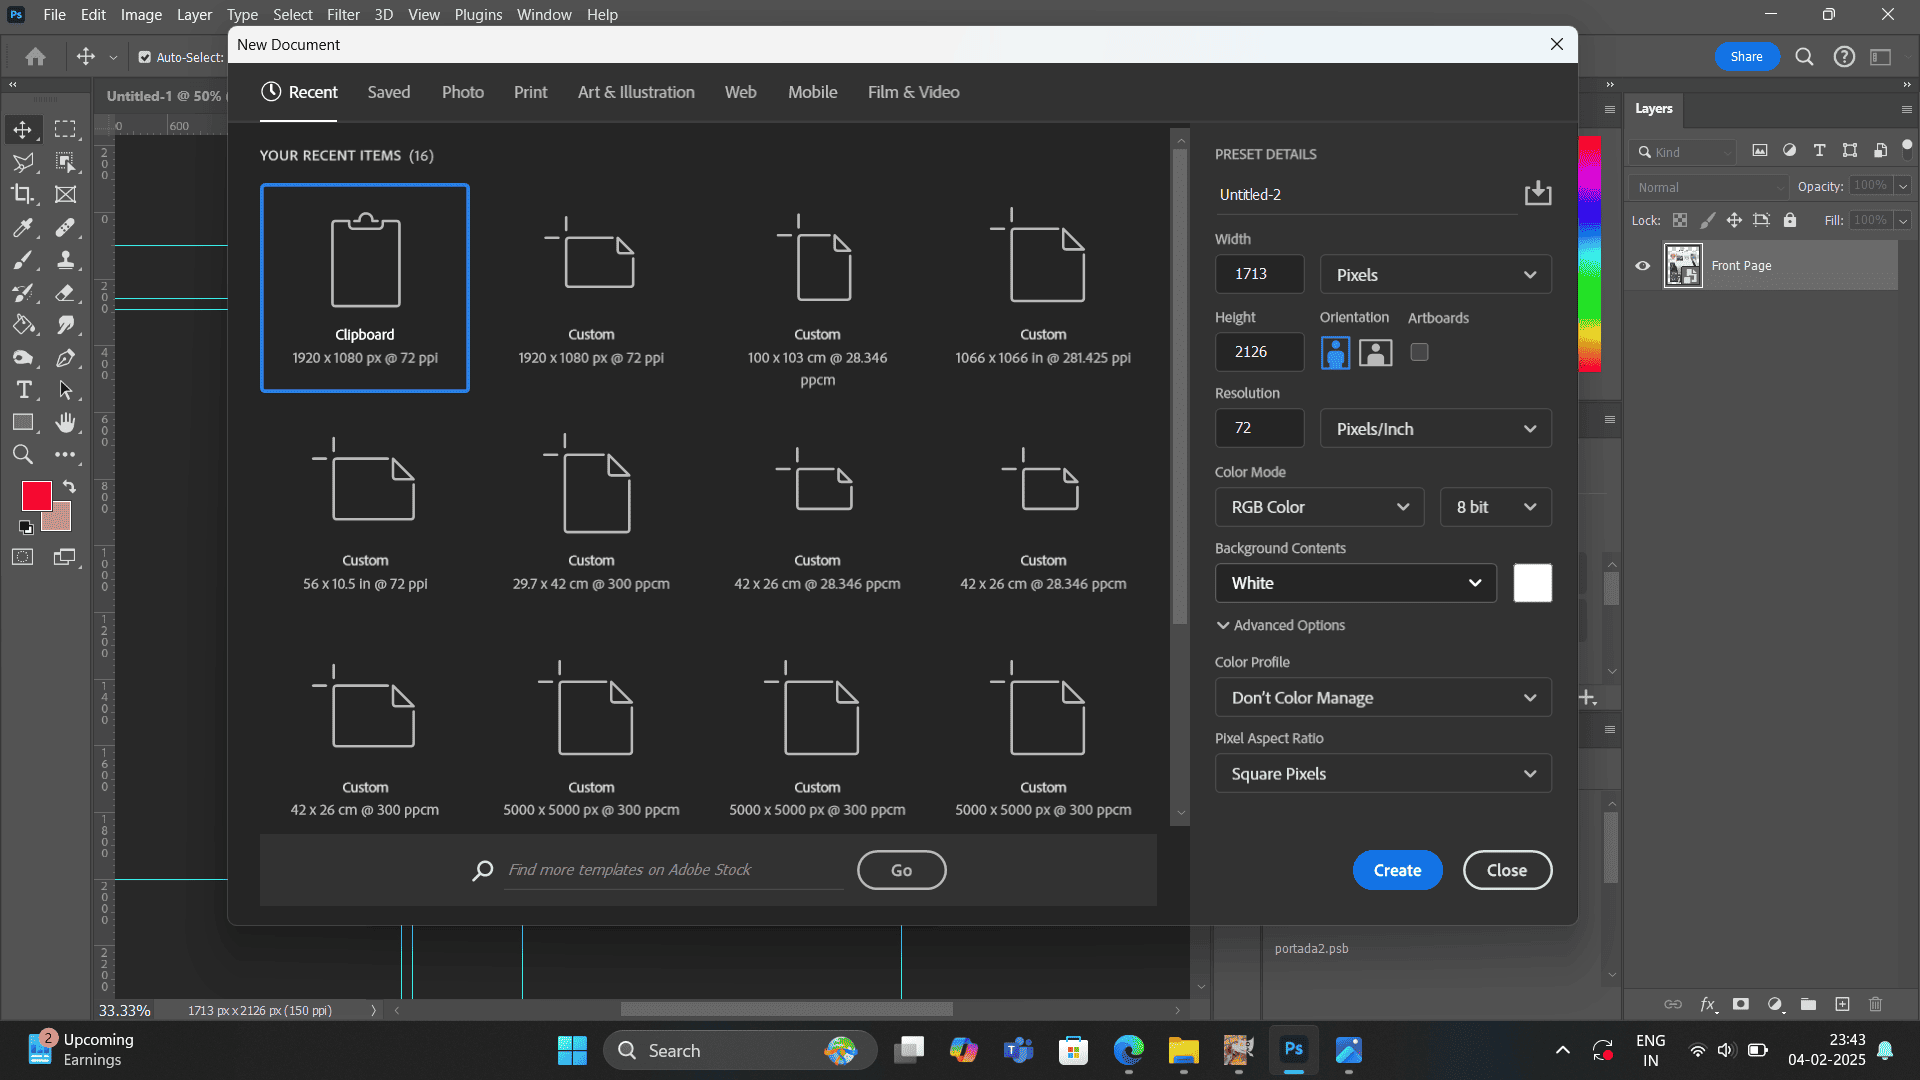Click the Width input field
Screen dimensions: 1920x1080
click(1259, 274)
